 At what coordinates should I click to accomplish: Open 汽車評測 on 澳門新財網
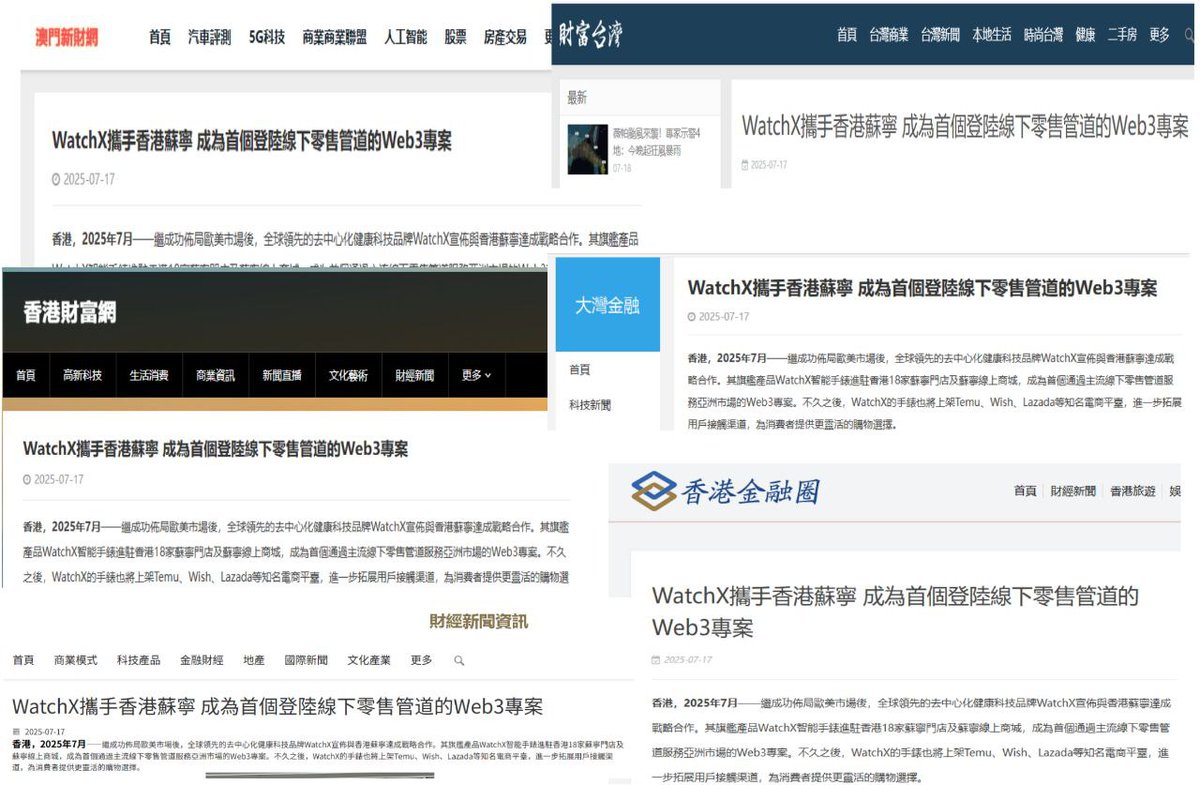(x=210, y=37)
